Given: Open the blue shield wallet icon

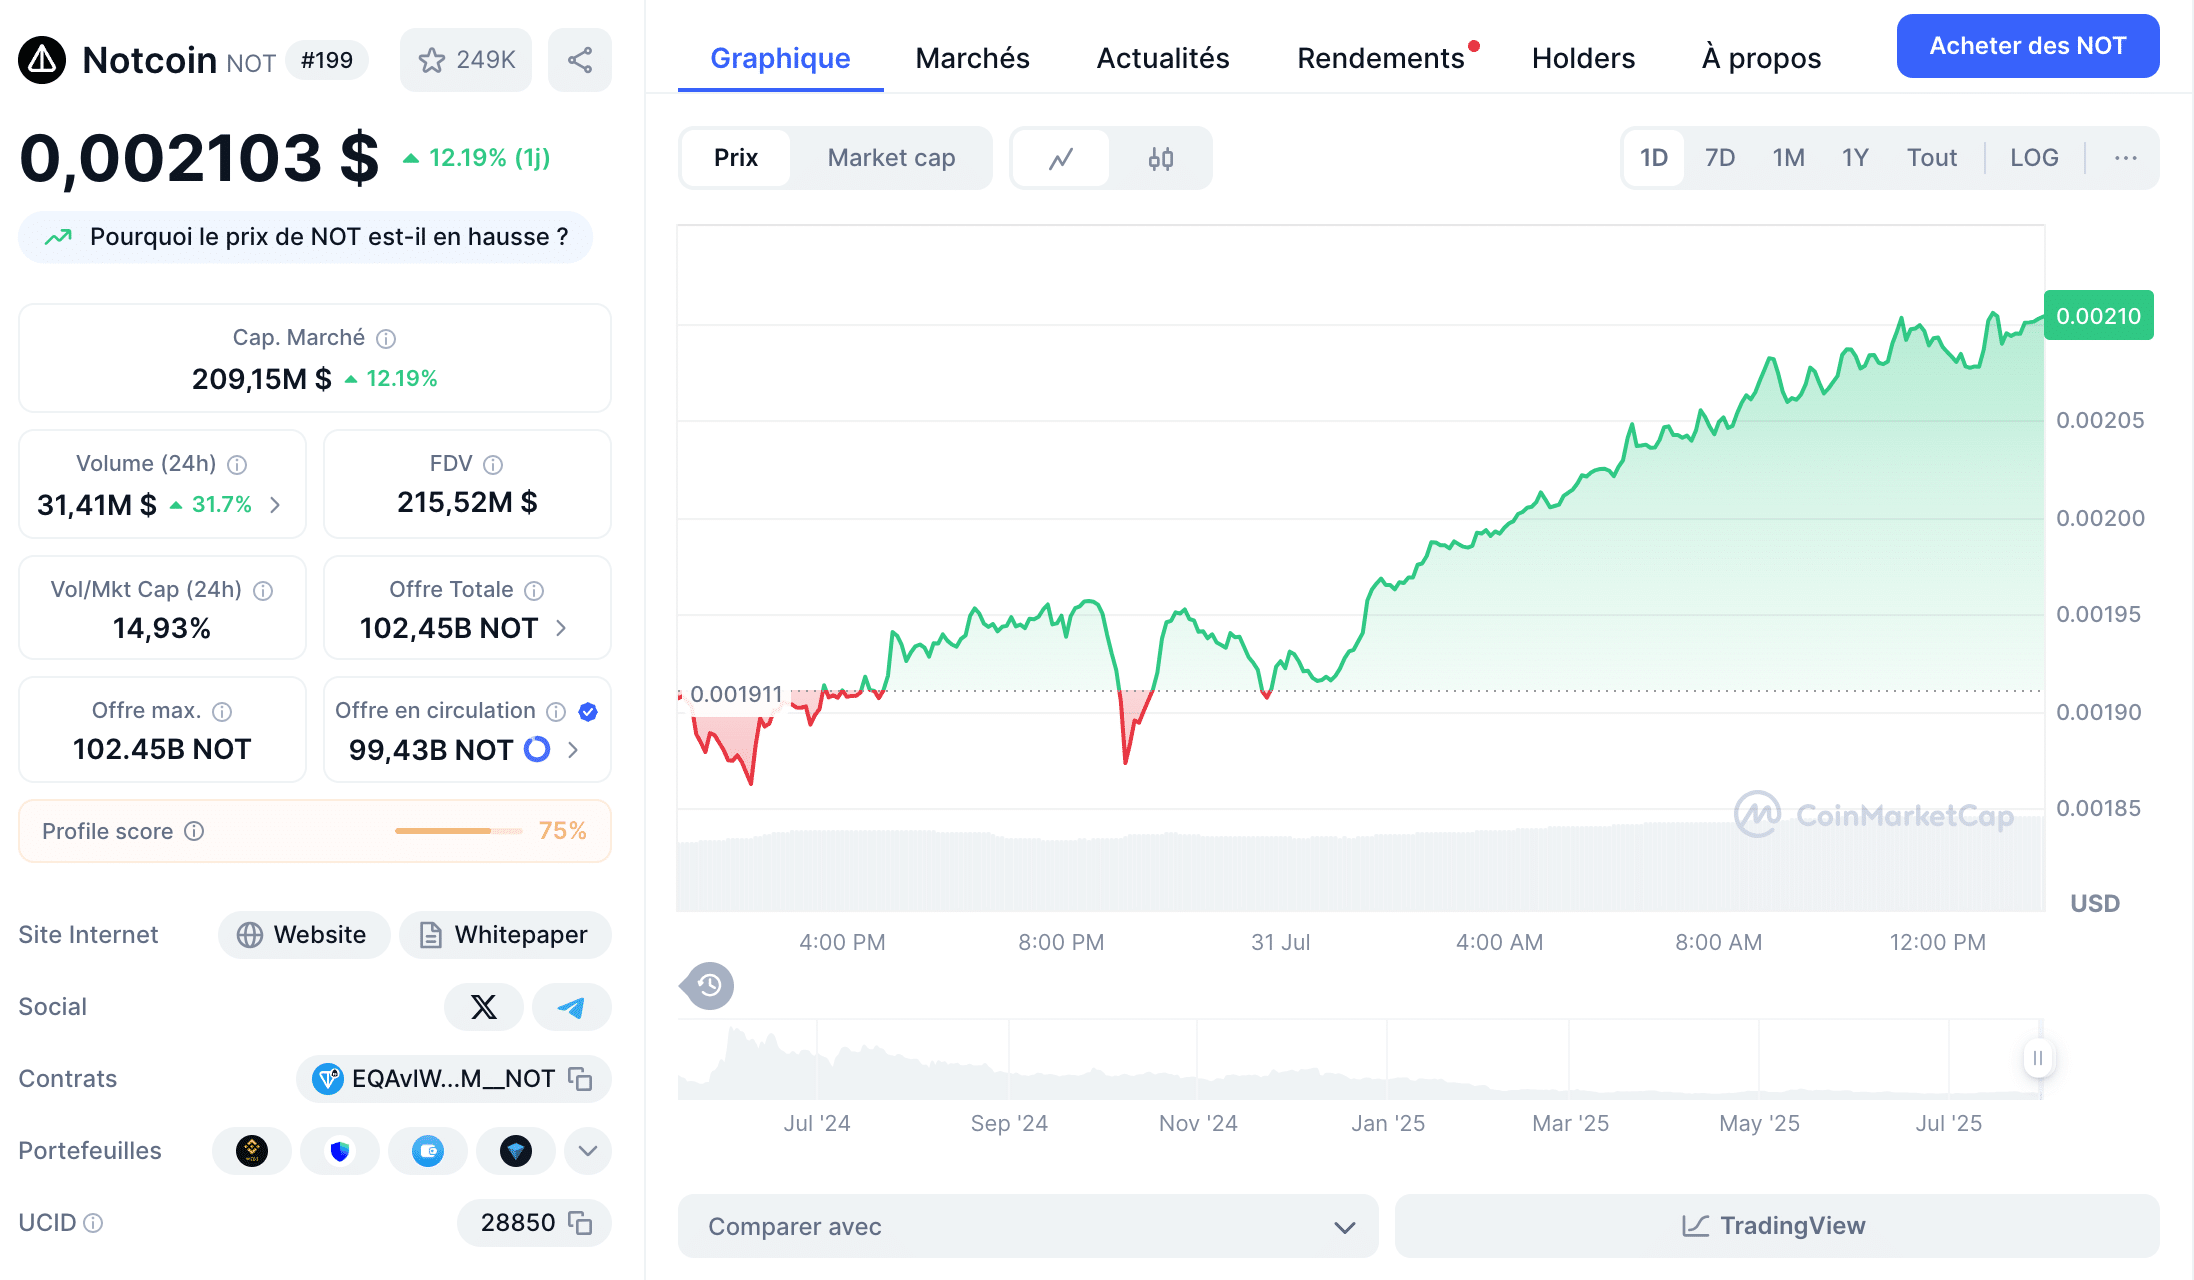Looking at the screenshot, I should tap(340, 1151).
